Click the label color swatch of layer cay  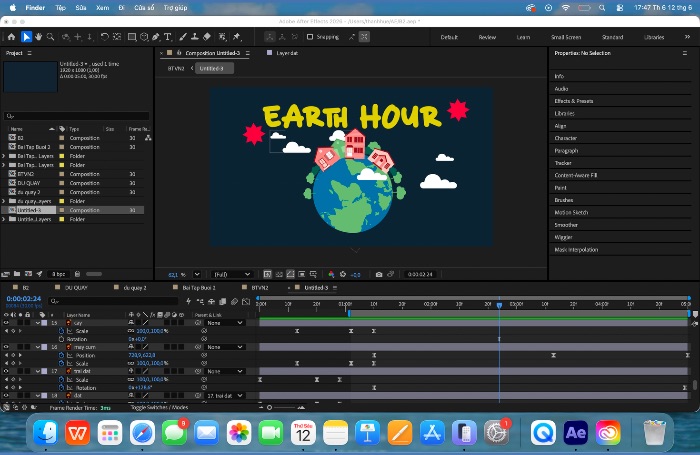[44, 322]
